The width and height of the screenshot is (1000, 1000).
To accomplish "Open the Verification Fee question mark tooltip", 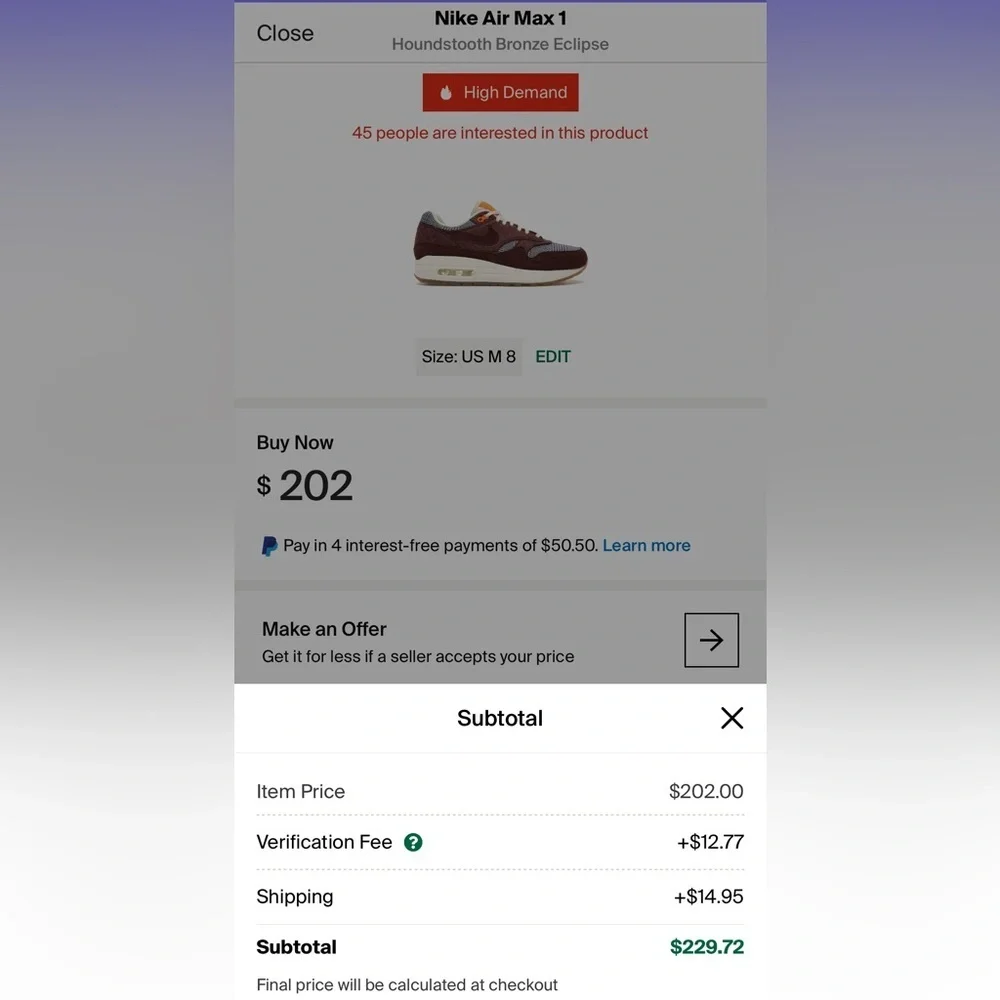I will click(x=414, y=842).
